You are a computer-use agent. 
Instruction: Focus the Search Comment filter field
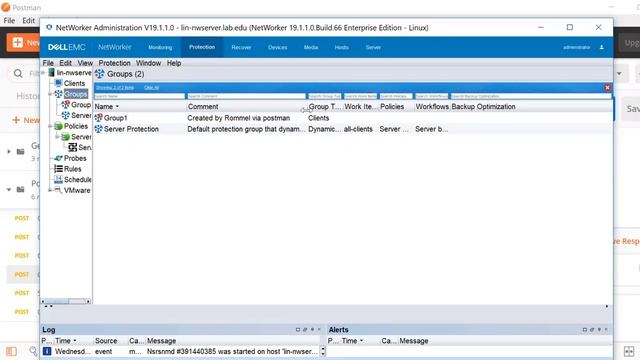(246, 96)
